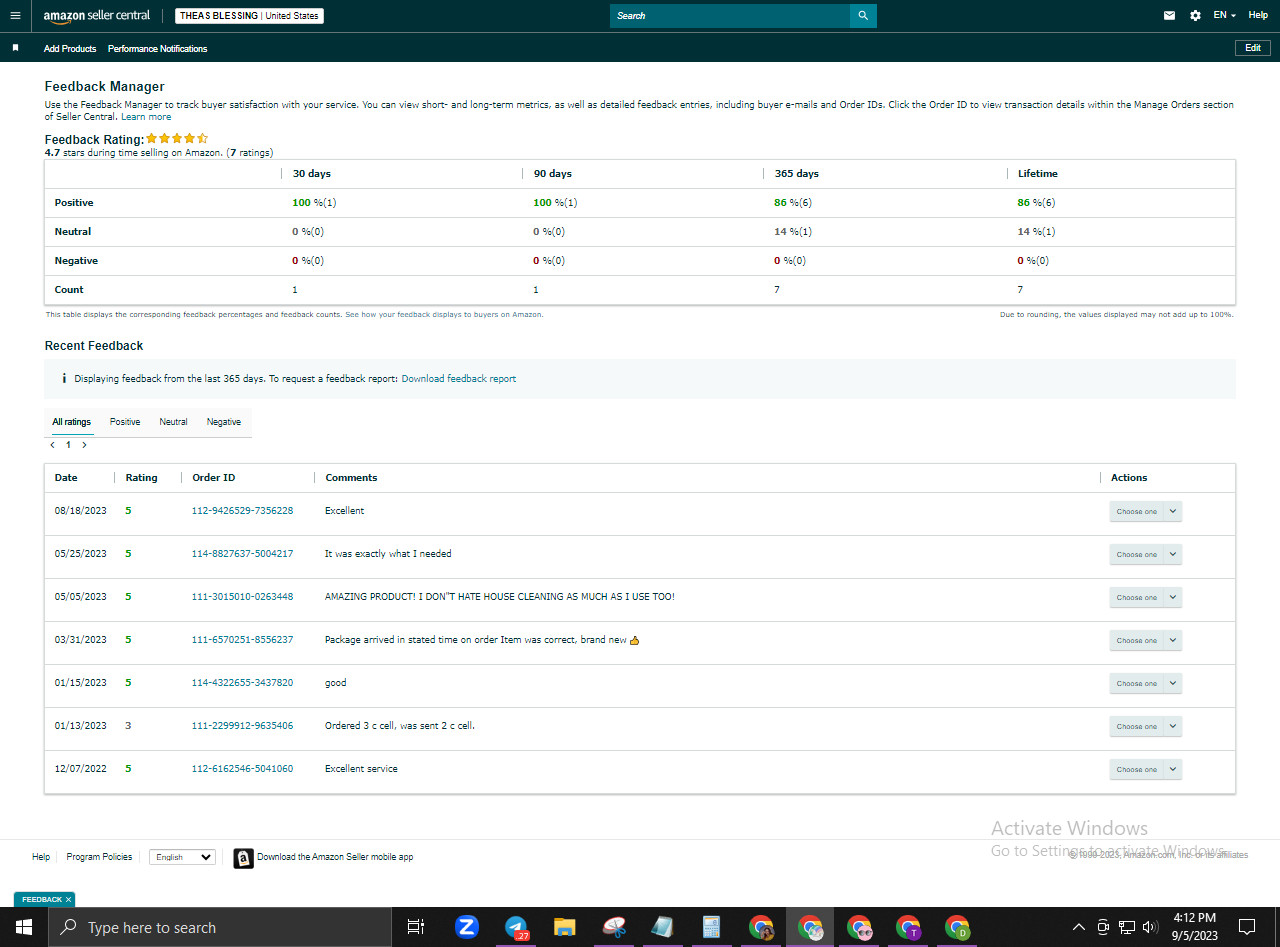Viewport: 1280px width, 947px height.
Task: Go to previous feedback page arrow
Action: point(52,445)
